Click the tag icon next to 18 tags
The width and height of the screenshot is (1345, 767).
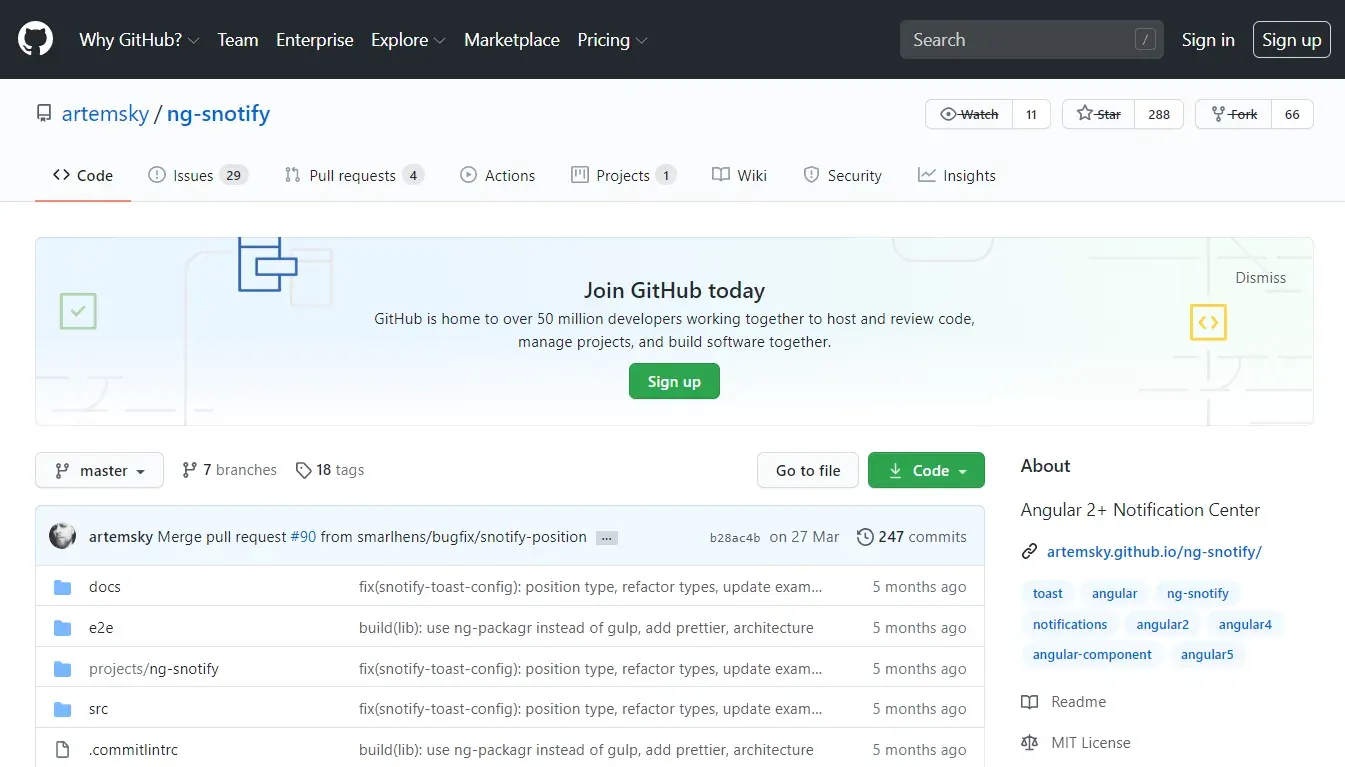304,470
